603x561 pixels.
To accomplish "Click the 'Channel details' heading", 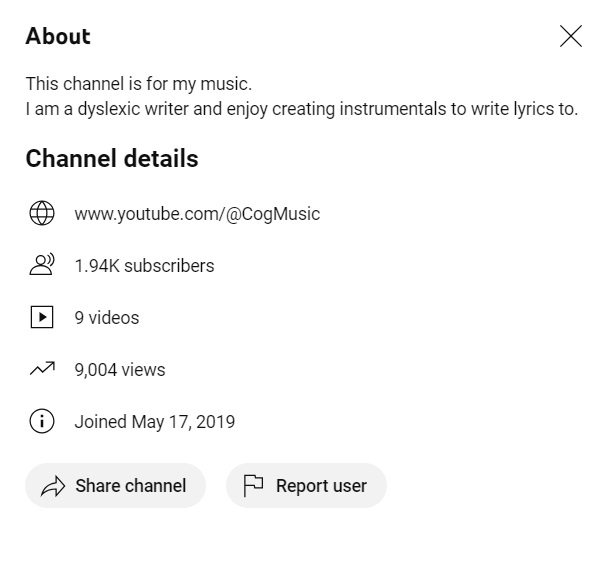I will click(112, 158).
